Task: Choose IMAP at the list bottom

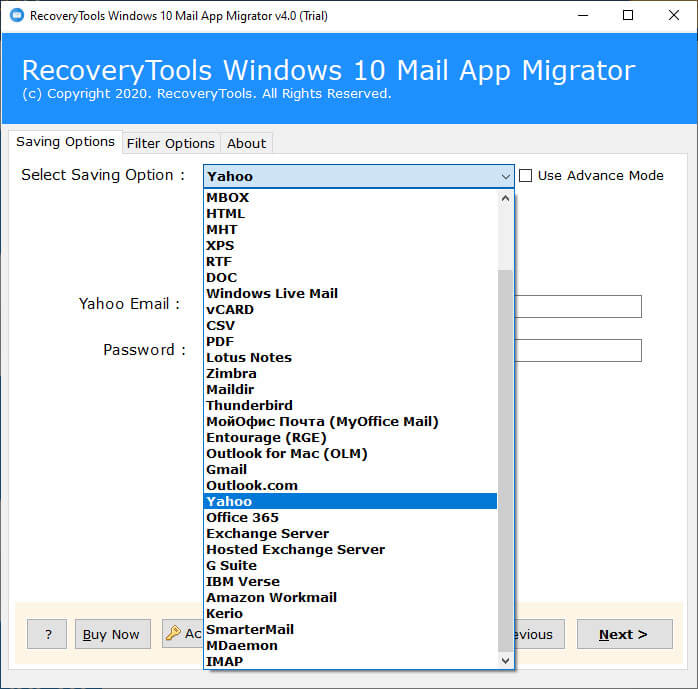Action: 350,661
